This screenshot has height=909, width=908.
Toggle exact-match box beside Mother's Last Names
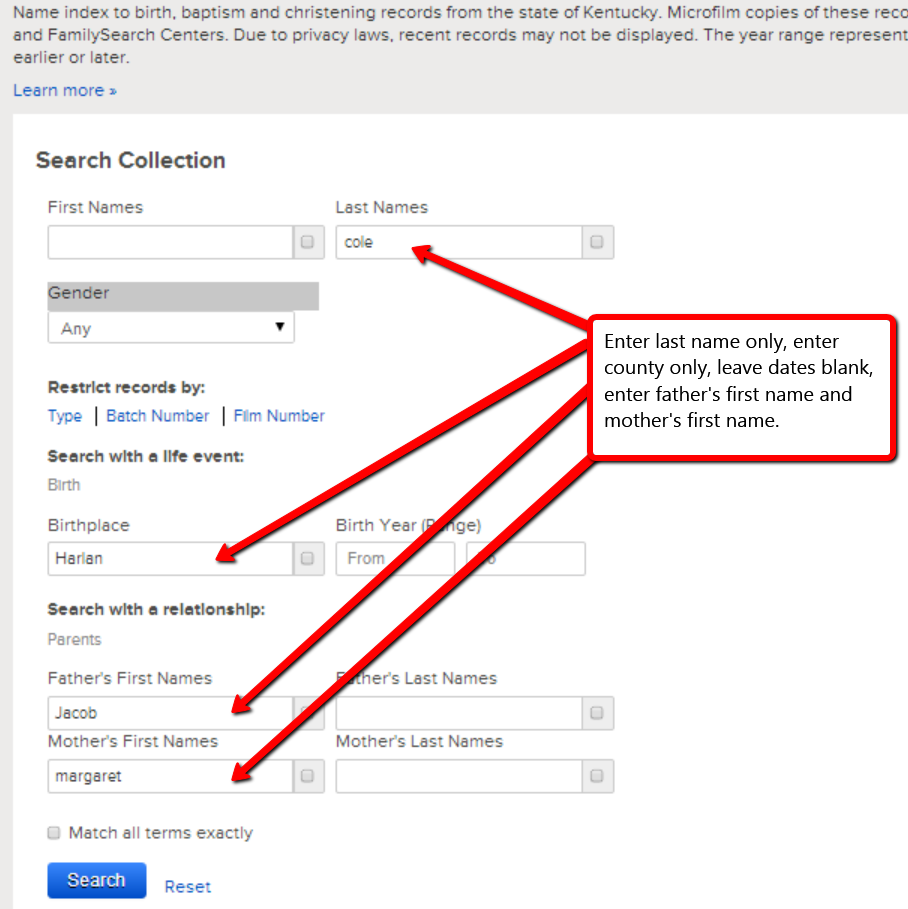[x=597, y=776]
